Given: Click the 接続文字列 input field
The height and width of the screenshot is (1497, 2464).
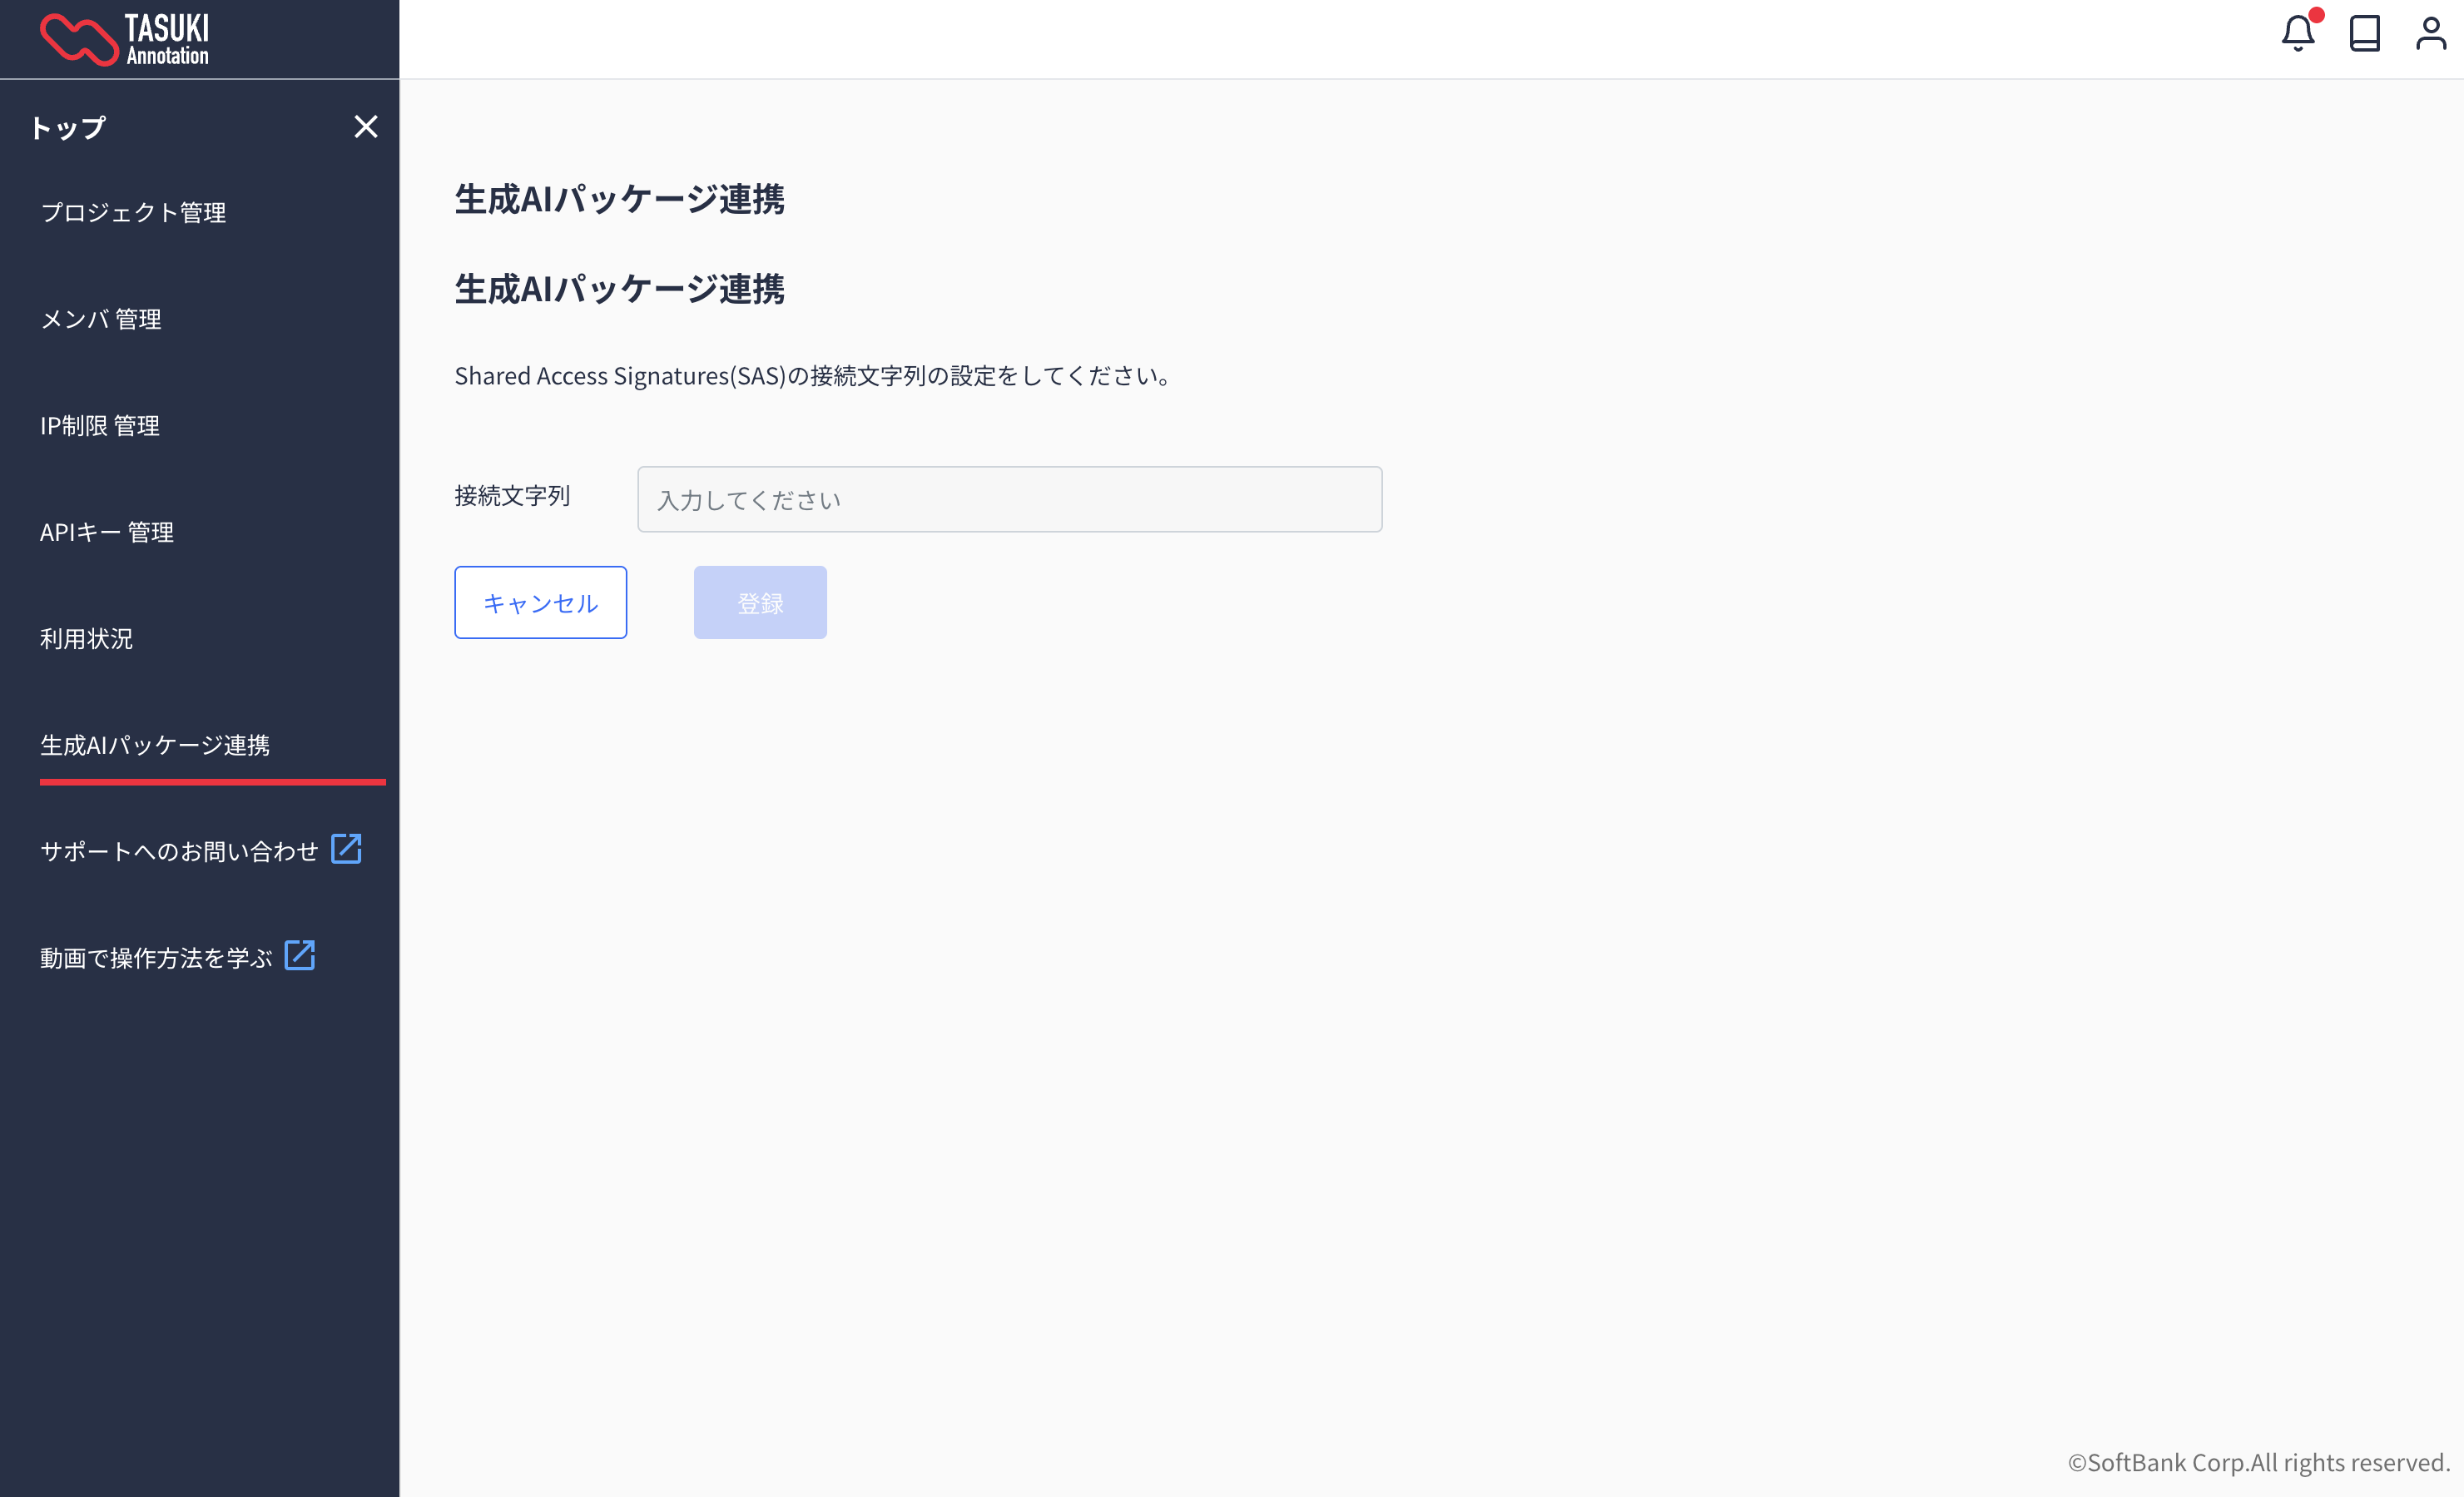Looking at the screenshot, I should click(1009, 499).
